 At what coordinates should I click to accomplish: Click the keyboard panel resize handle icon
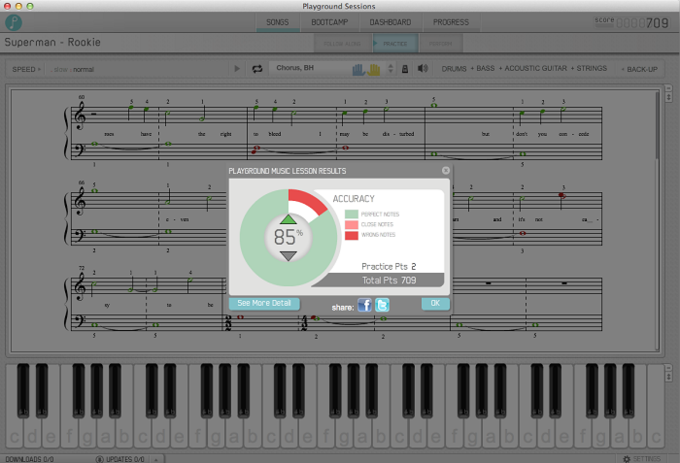[668, 373]
